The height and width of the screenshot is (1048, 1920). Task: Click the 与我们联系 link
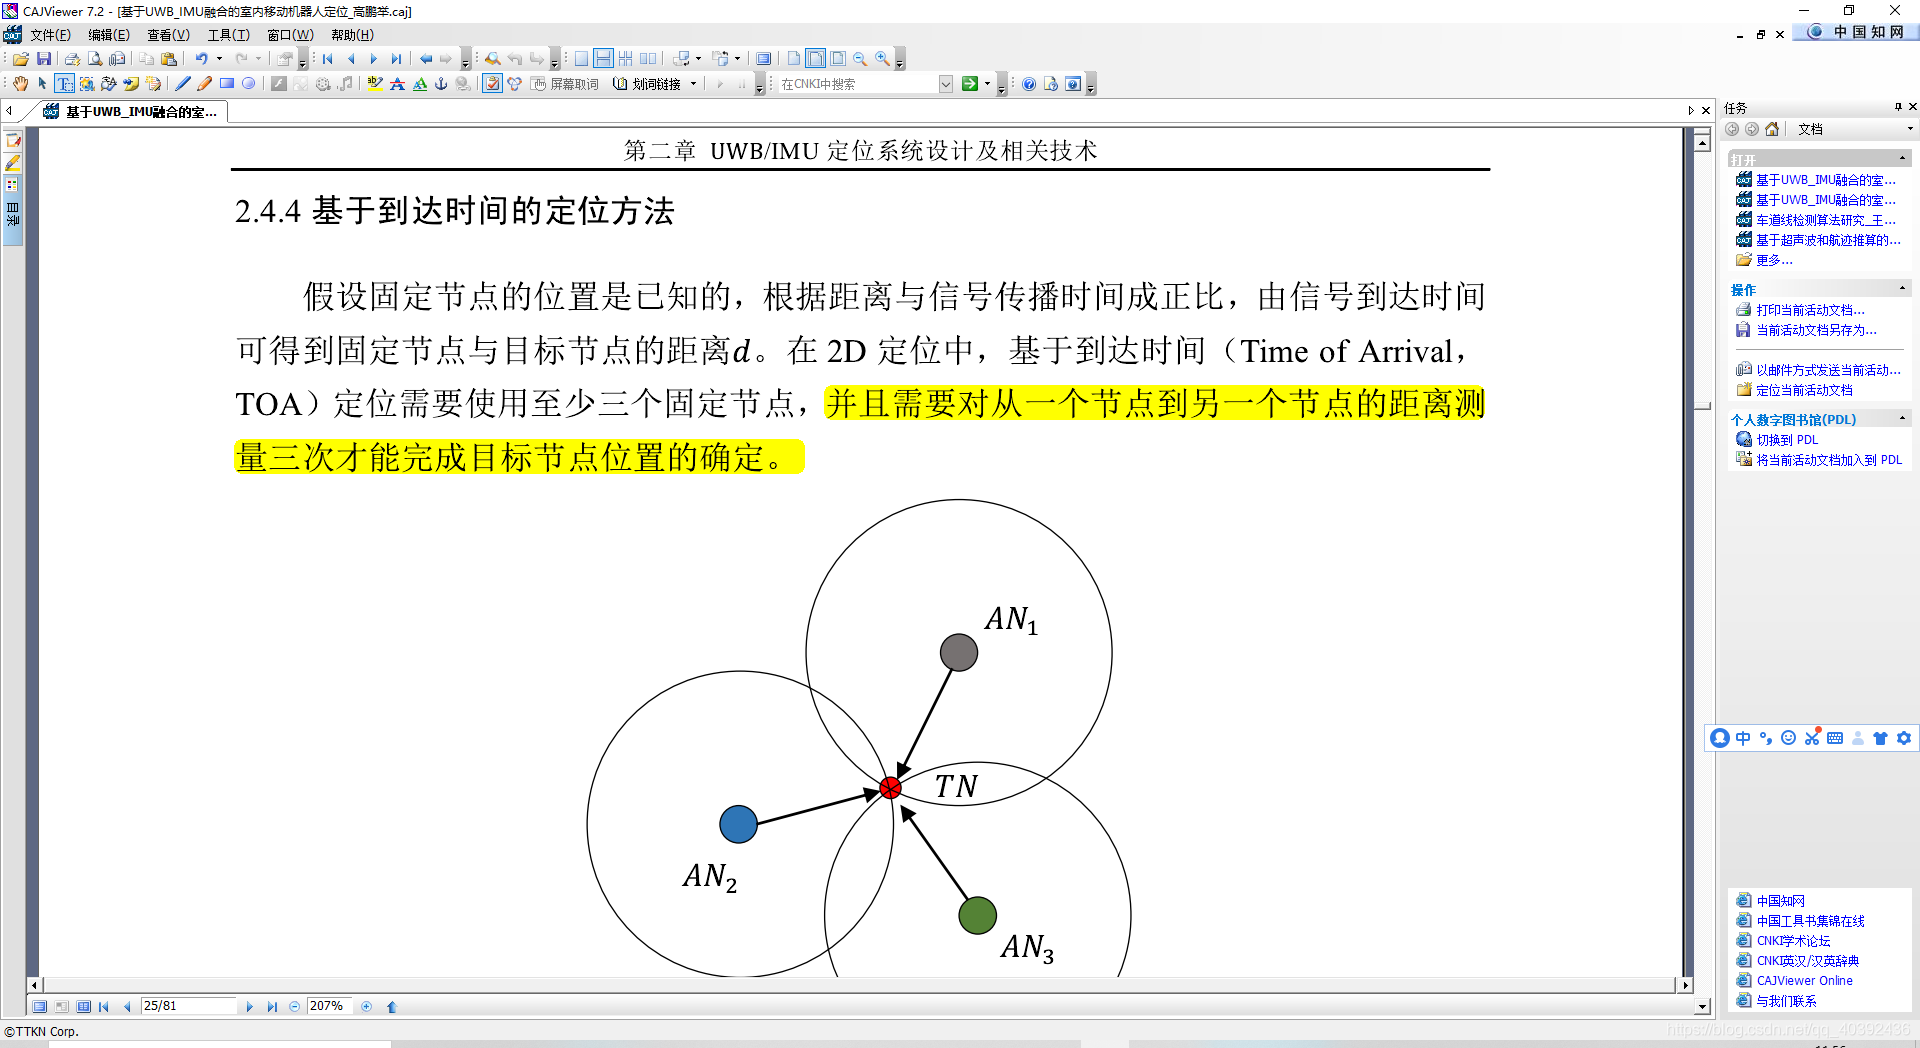[x=1786, y=1001]
